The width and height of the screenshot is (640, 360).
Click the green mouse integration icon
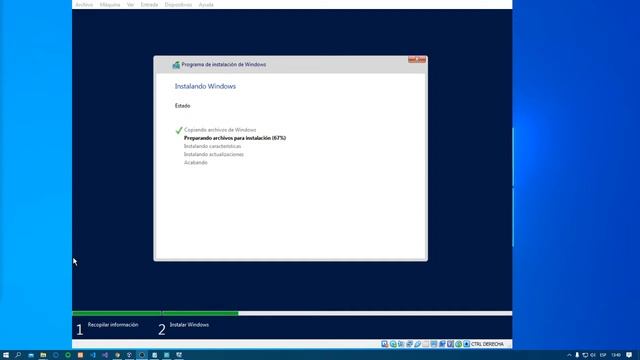[x=458, y=344]
